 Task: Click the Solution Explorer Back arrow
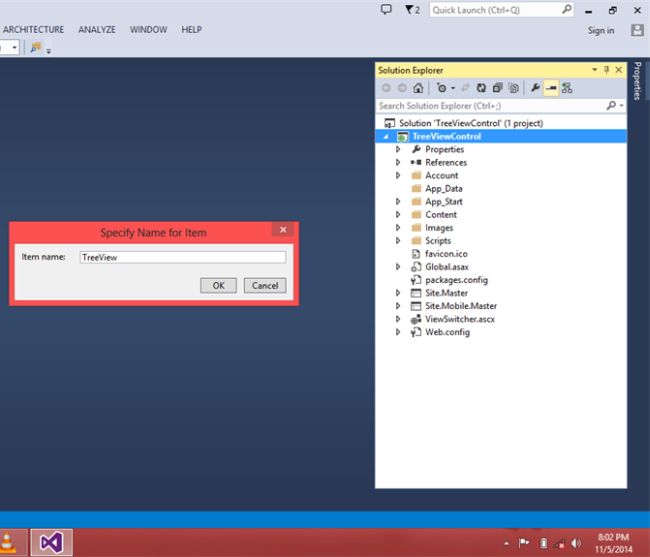(386, 88)
